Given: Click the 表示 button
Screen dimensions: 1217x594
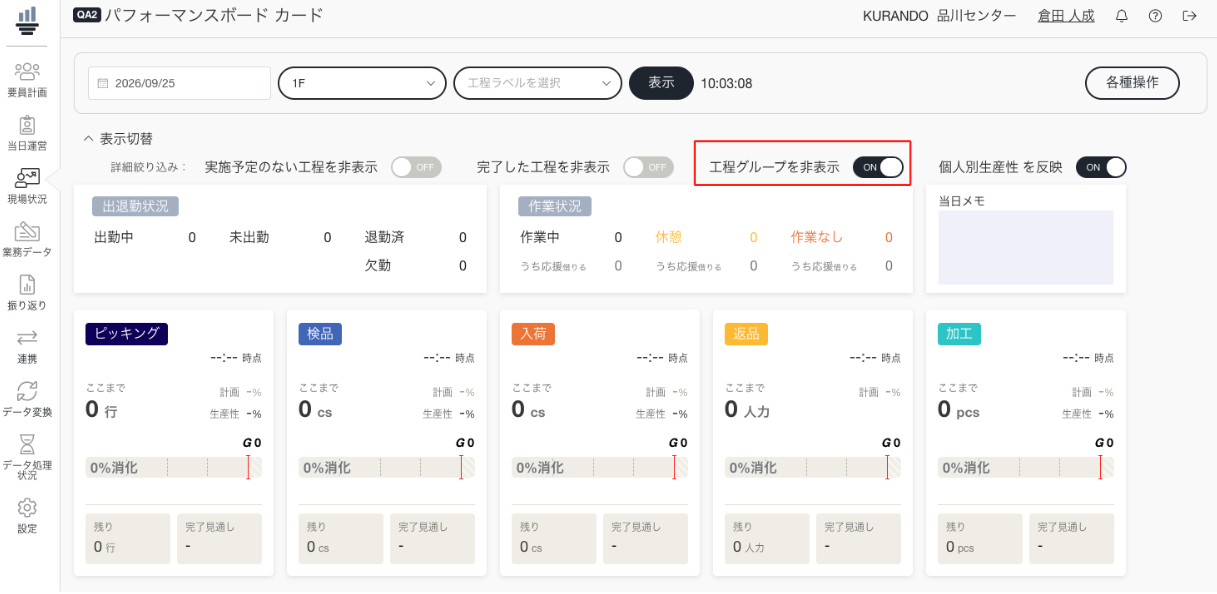Looking at the screenshot, I should pos(661,83).
